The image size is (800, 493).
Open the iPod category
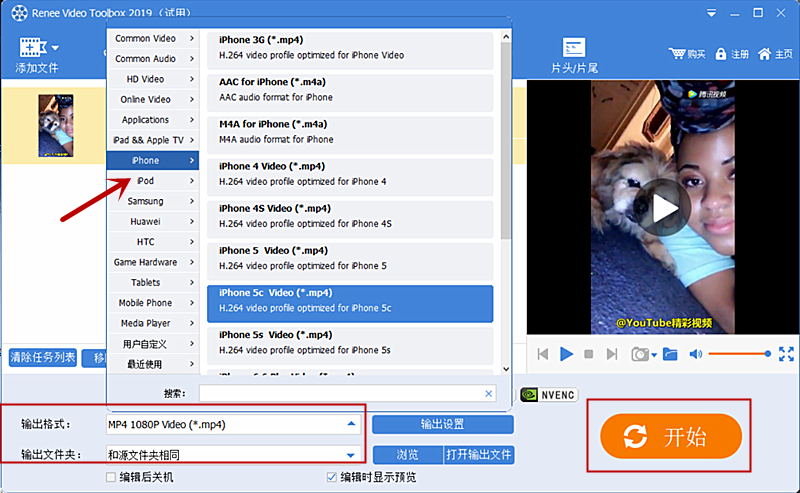[153, 181]
